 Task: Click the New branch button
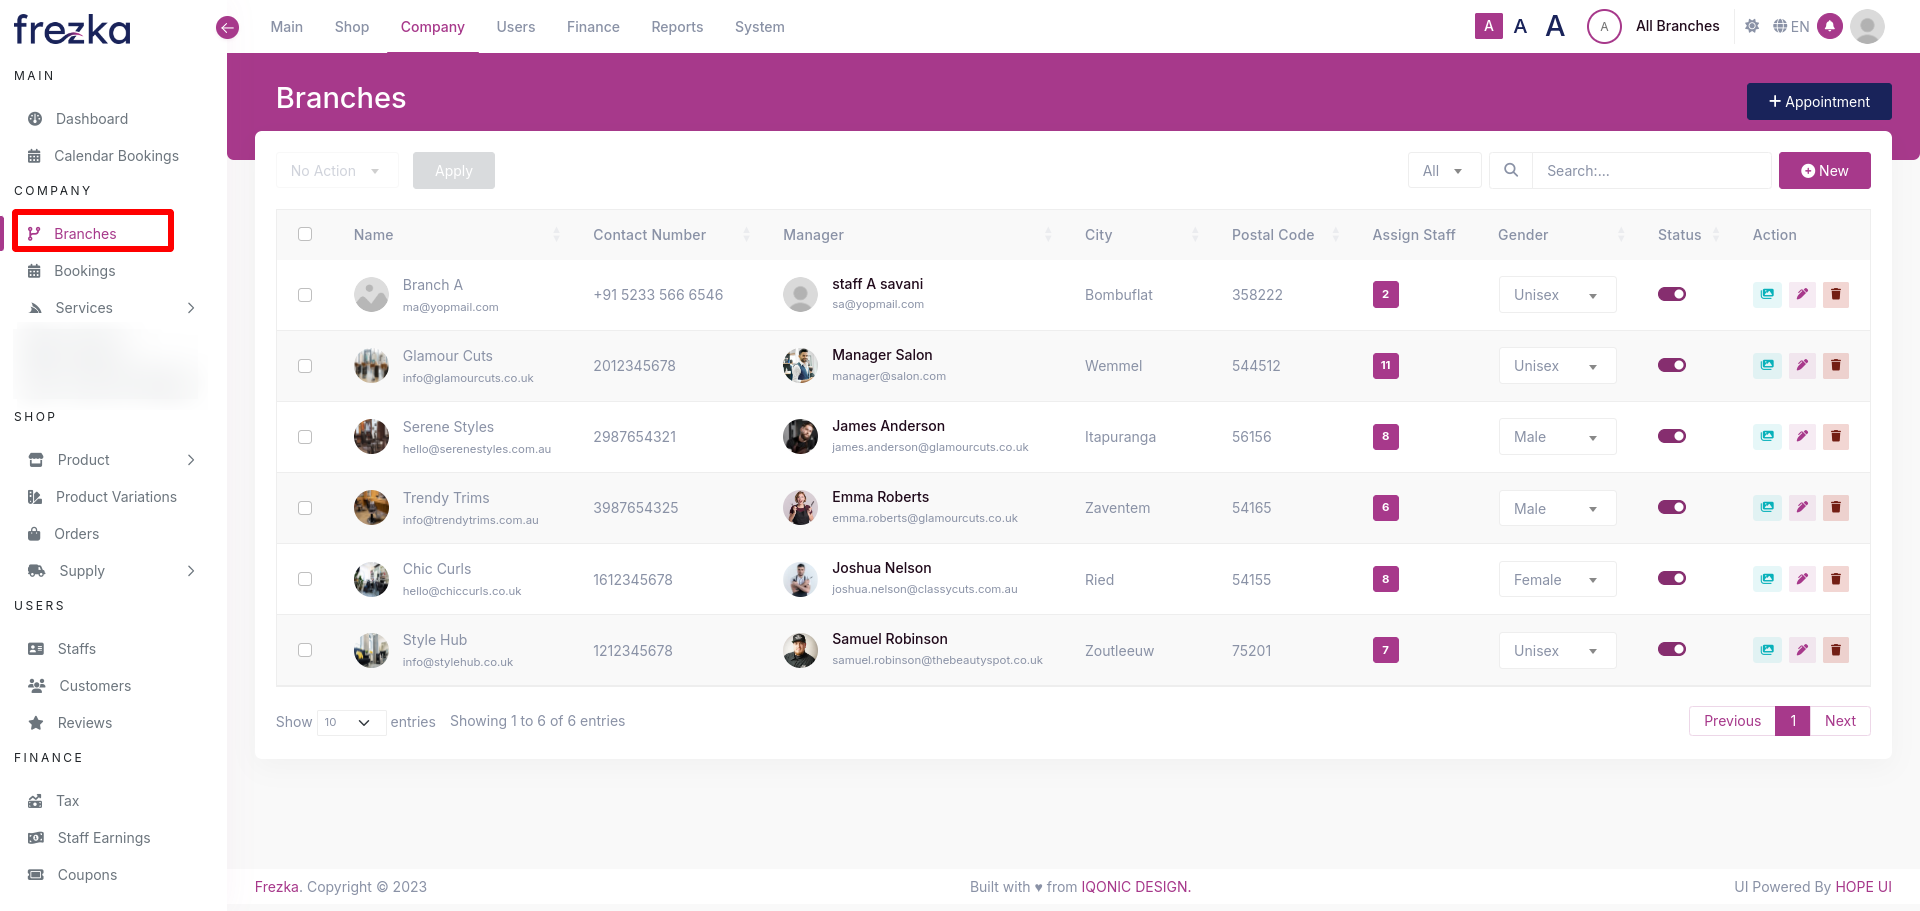coord(1824,171)
